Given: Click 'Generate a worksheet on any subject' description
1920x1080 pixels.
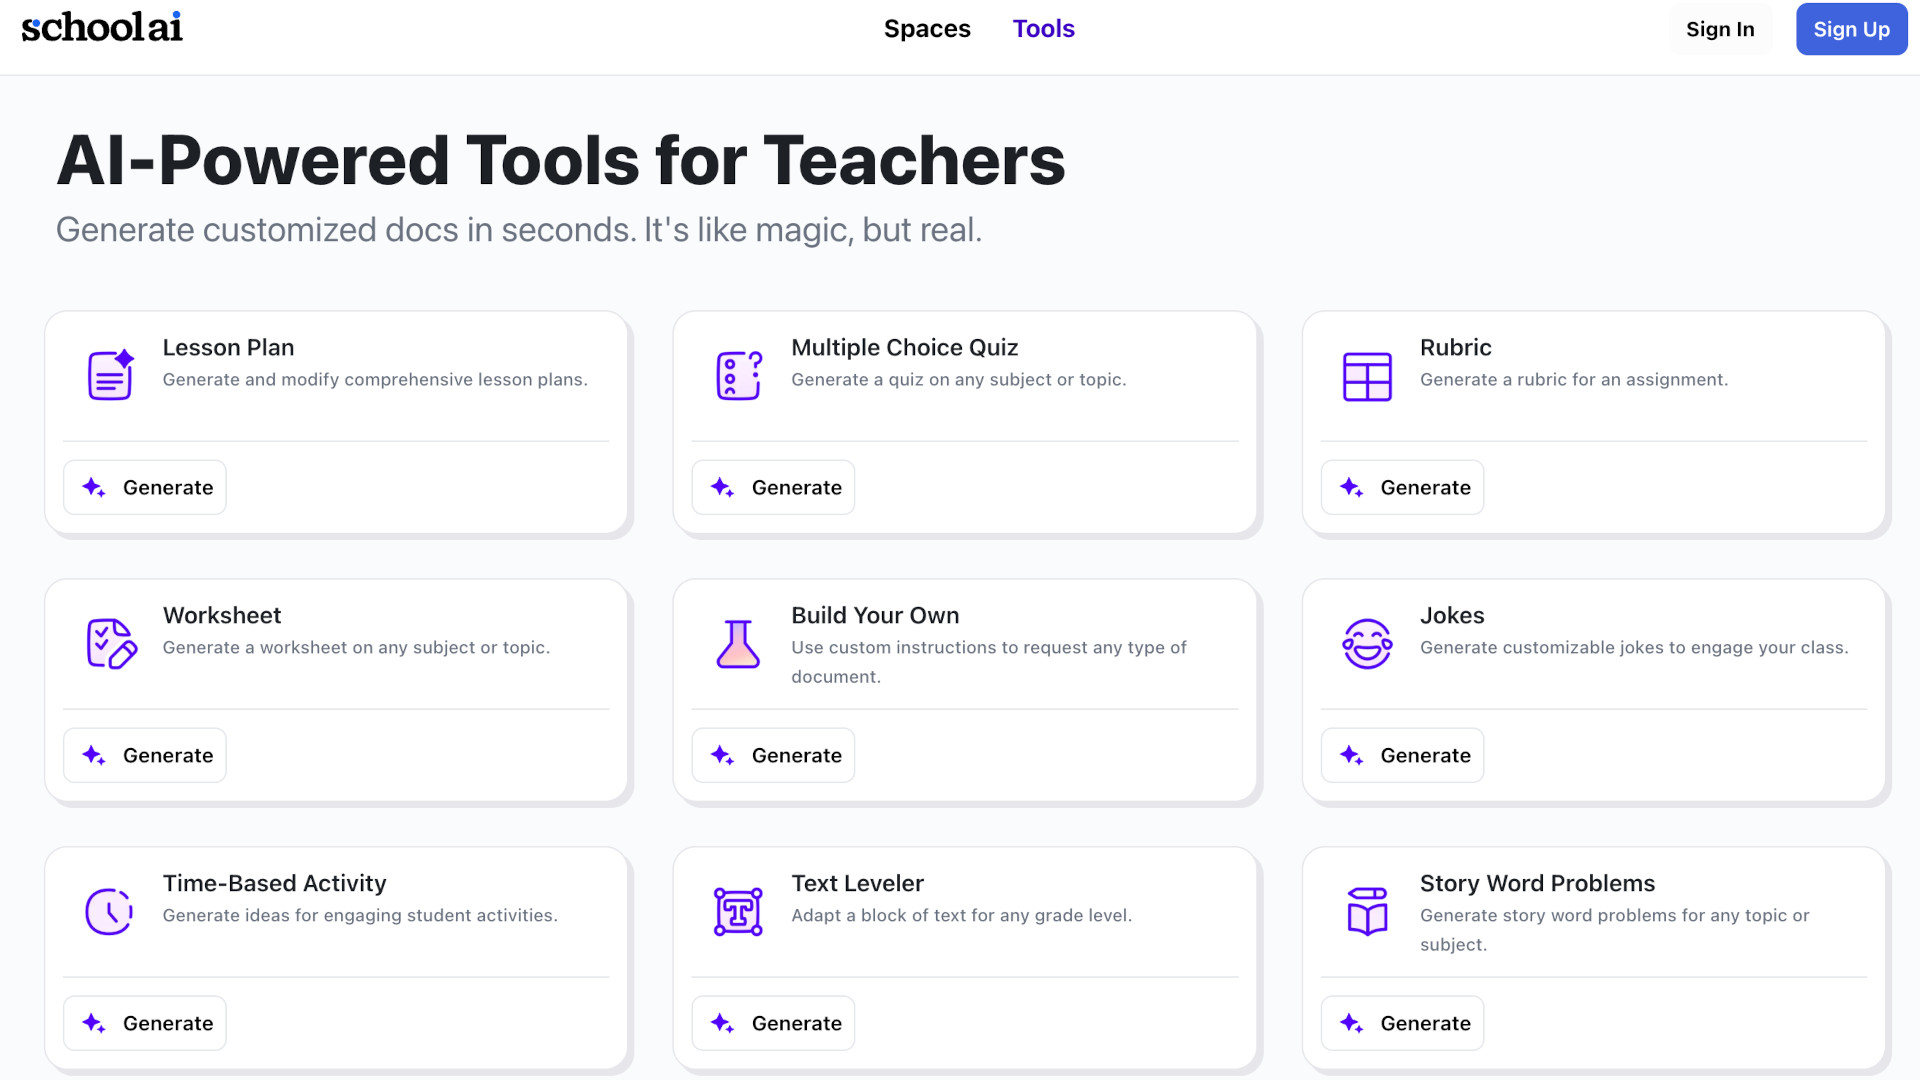Looking at the screenshot, I should click(356, 647).
